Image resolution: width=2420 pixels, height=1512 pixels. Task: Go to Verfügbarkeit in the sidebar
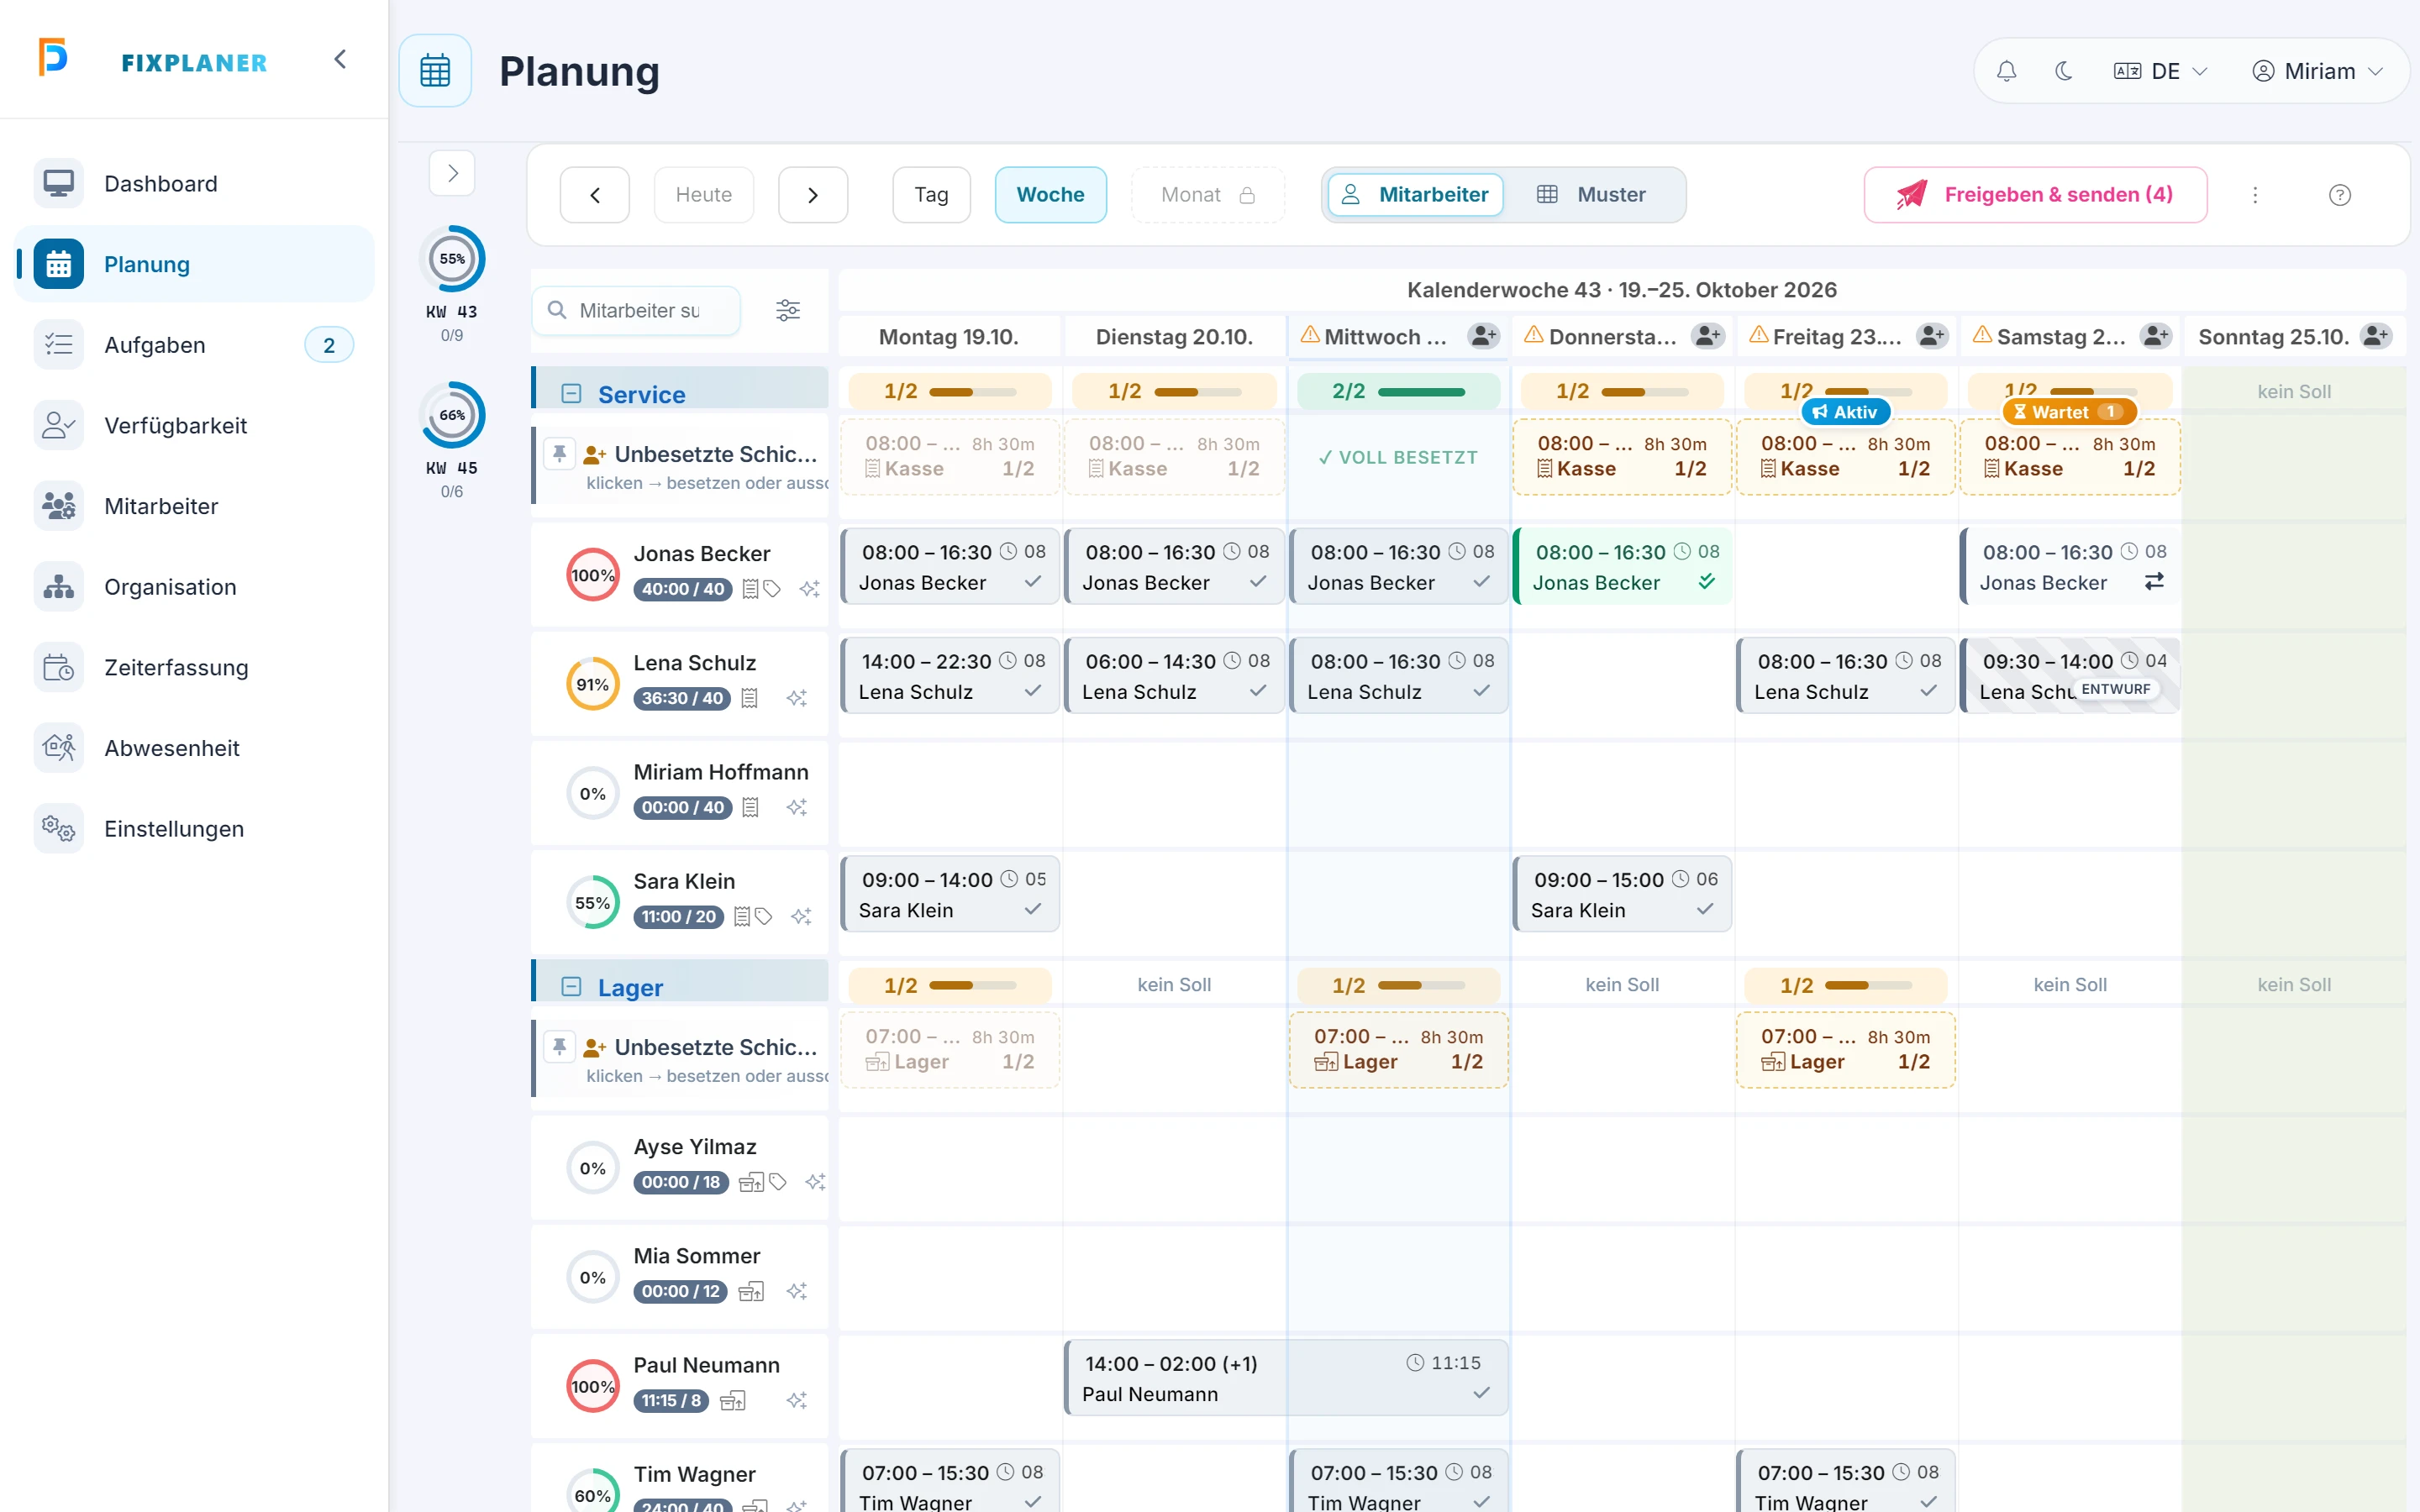coord(194,426)
